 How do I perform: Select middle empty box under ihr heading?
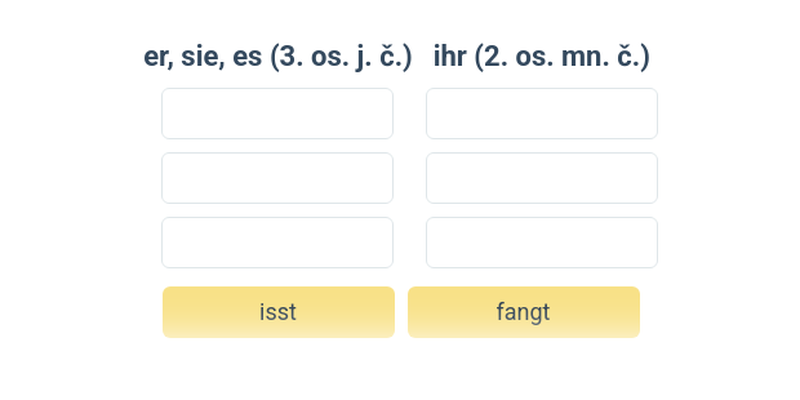click(541, 178)
